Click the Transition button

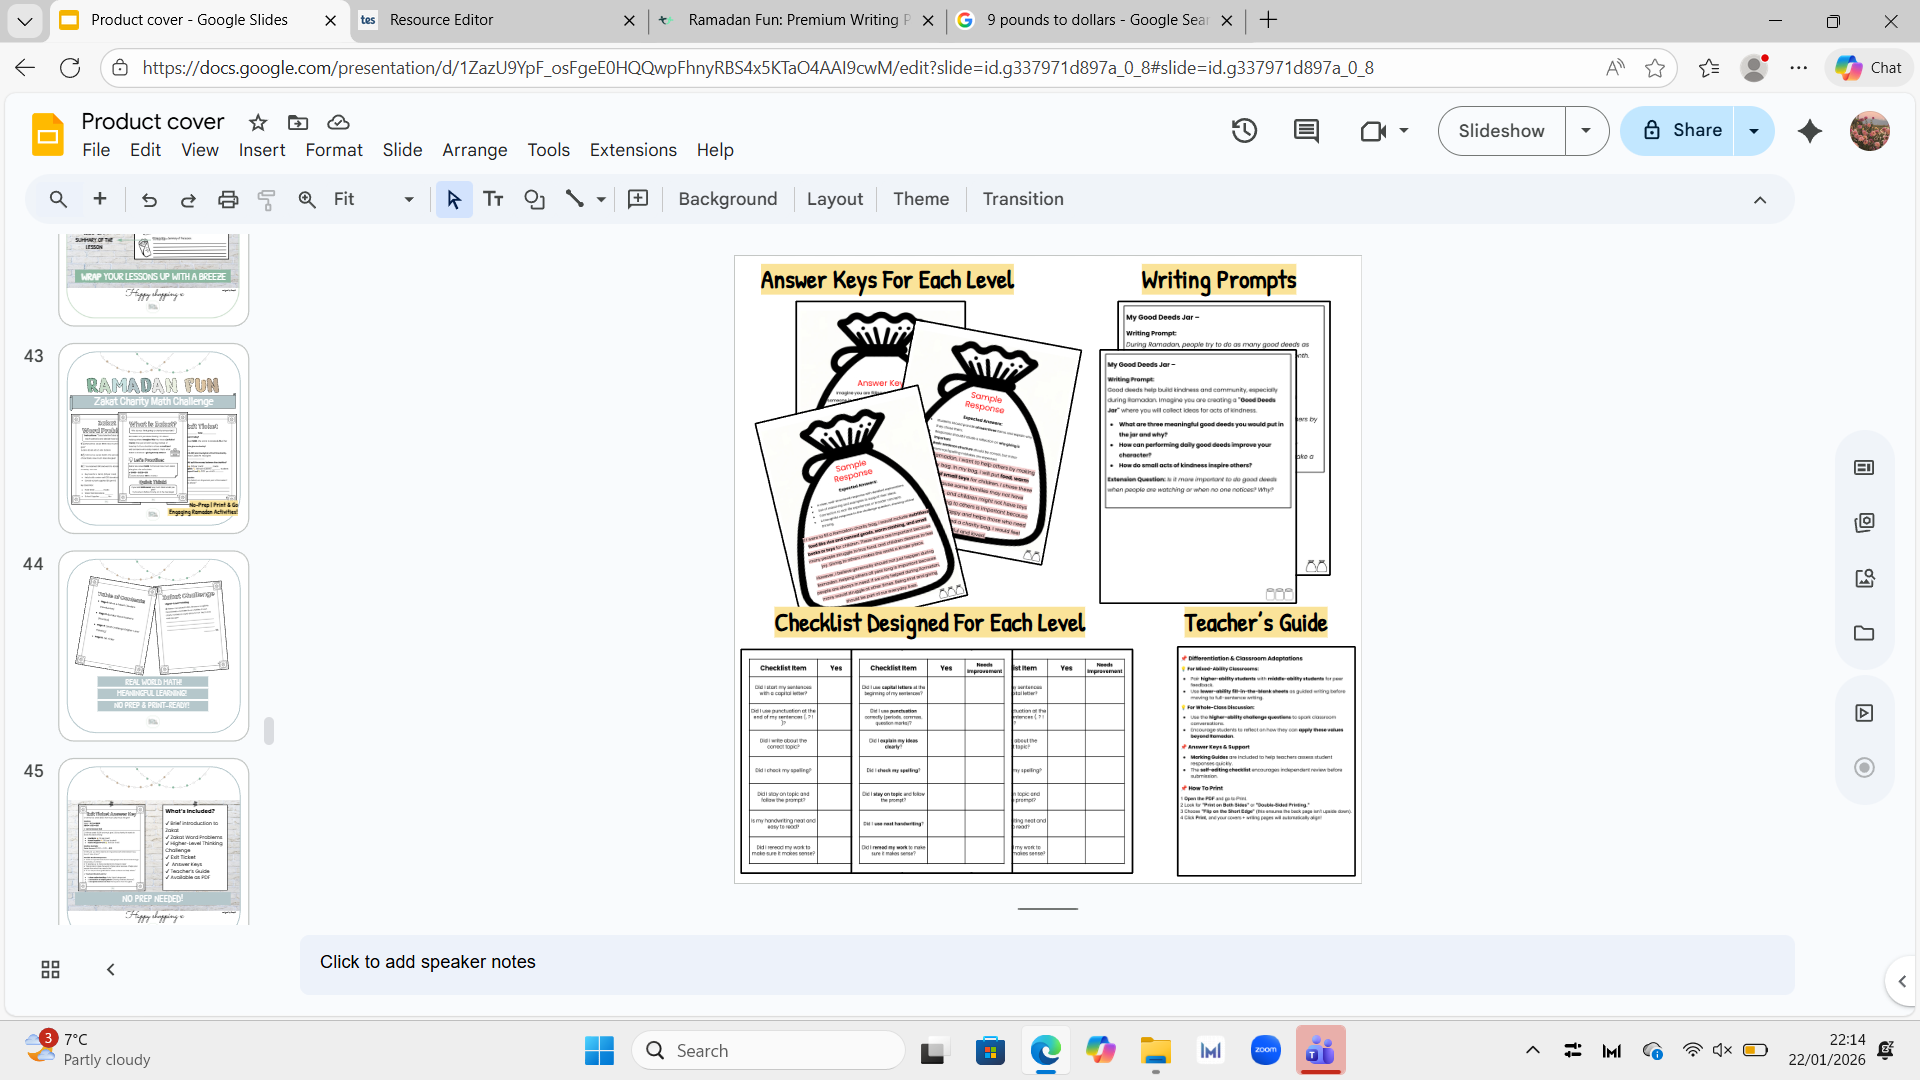[1022, 199]
